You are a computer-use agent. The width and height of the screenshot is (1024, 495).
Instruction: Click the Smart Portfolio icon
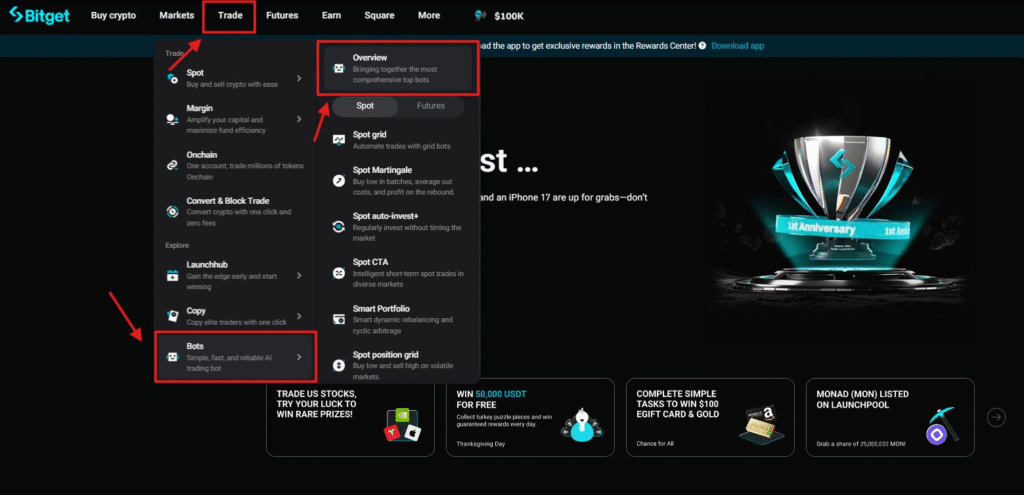(339, 318)
